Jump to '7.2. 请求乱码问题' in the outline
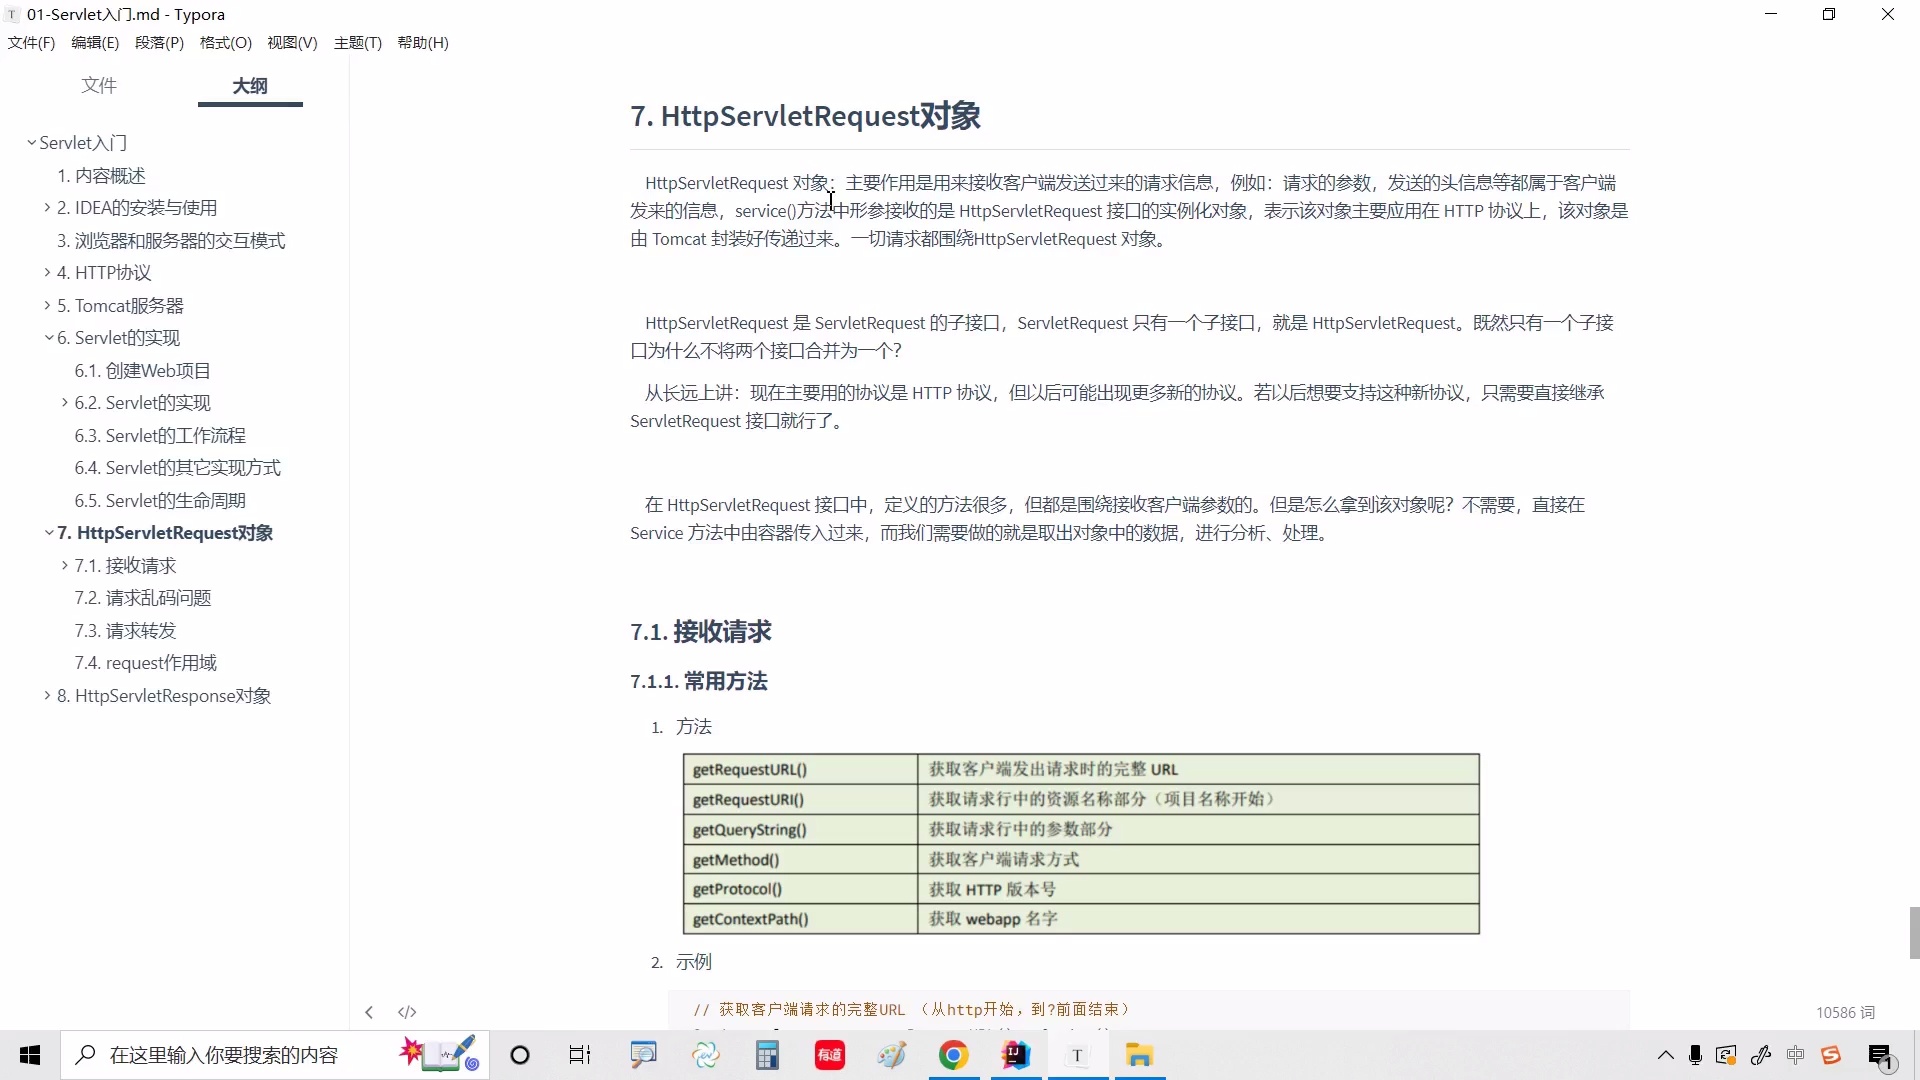Screen dimensions: 1920x1080 (142, 597)
